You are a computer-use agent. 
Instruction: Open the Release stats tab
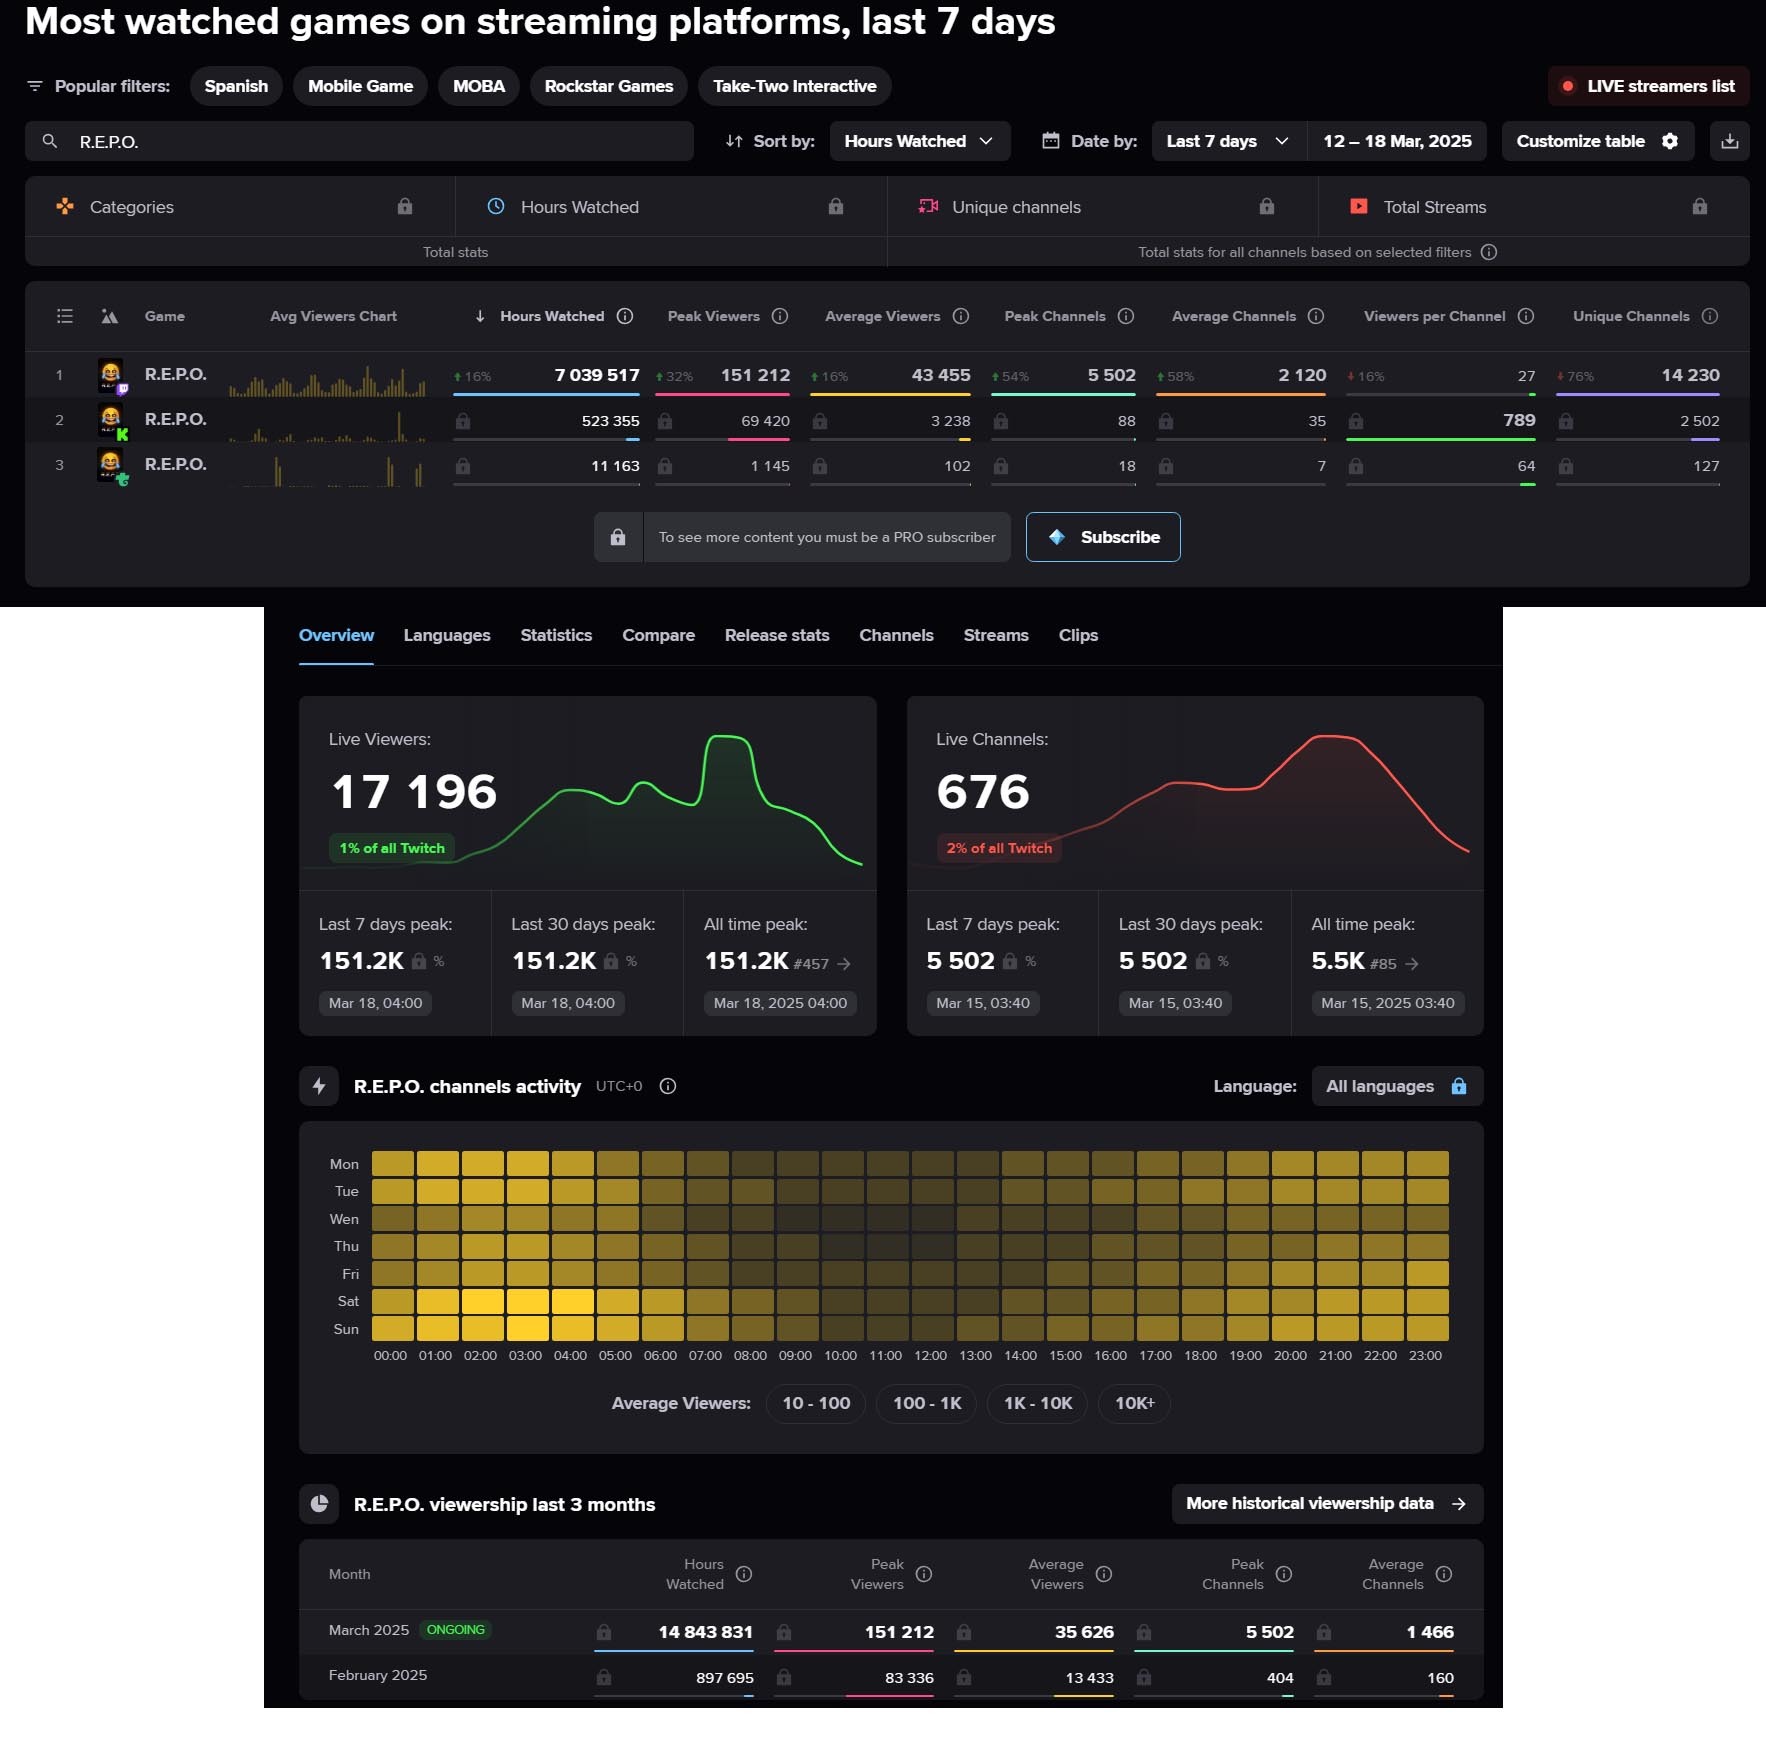[x=776, y=635]
